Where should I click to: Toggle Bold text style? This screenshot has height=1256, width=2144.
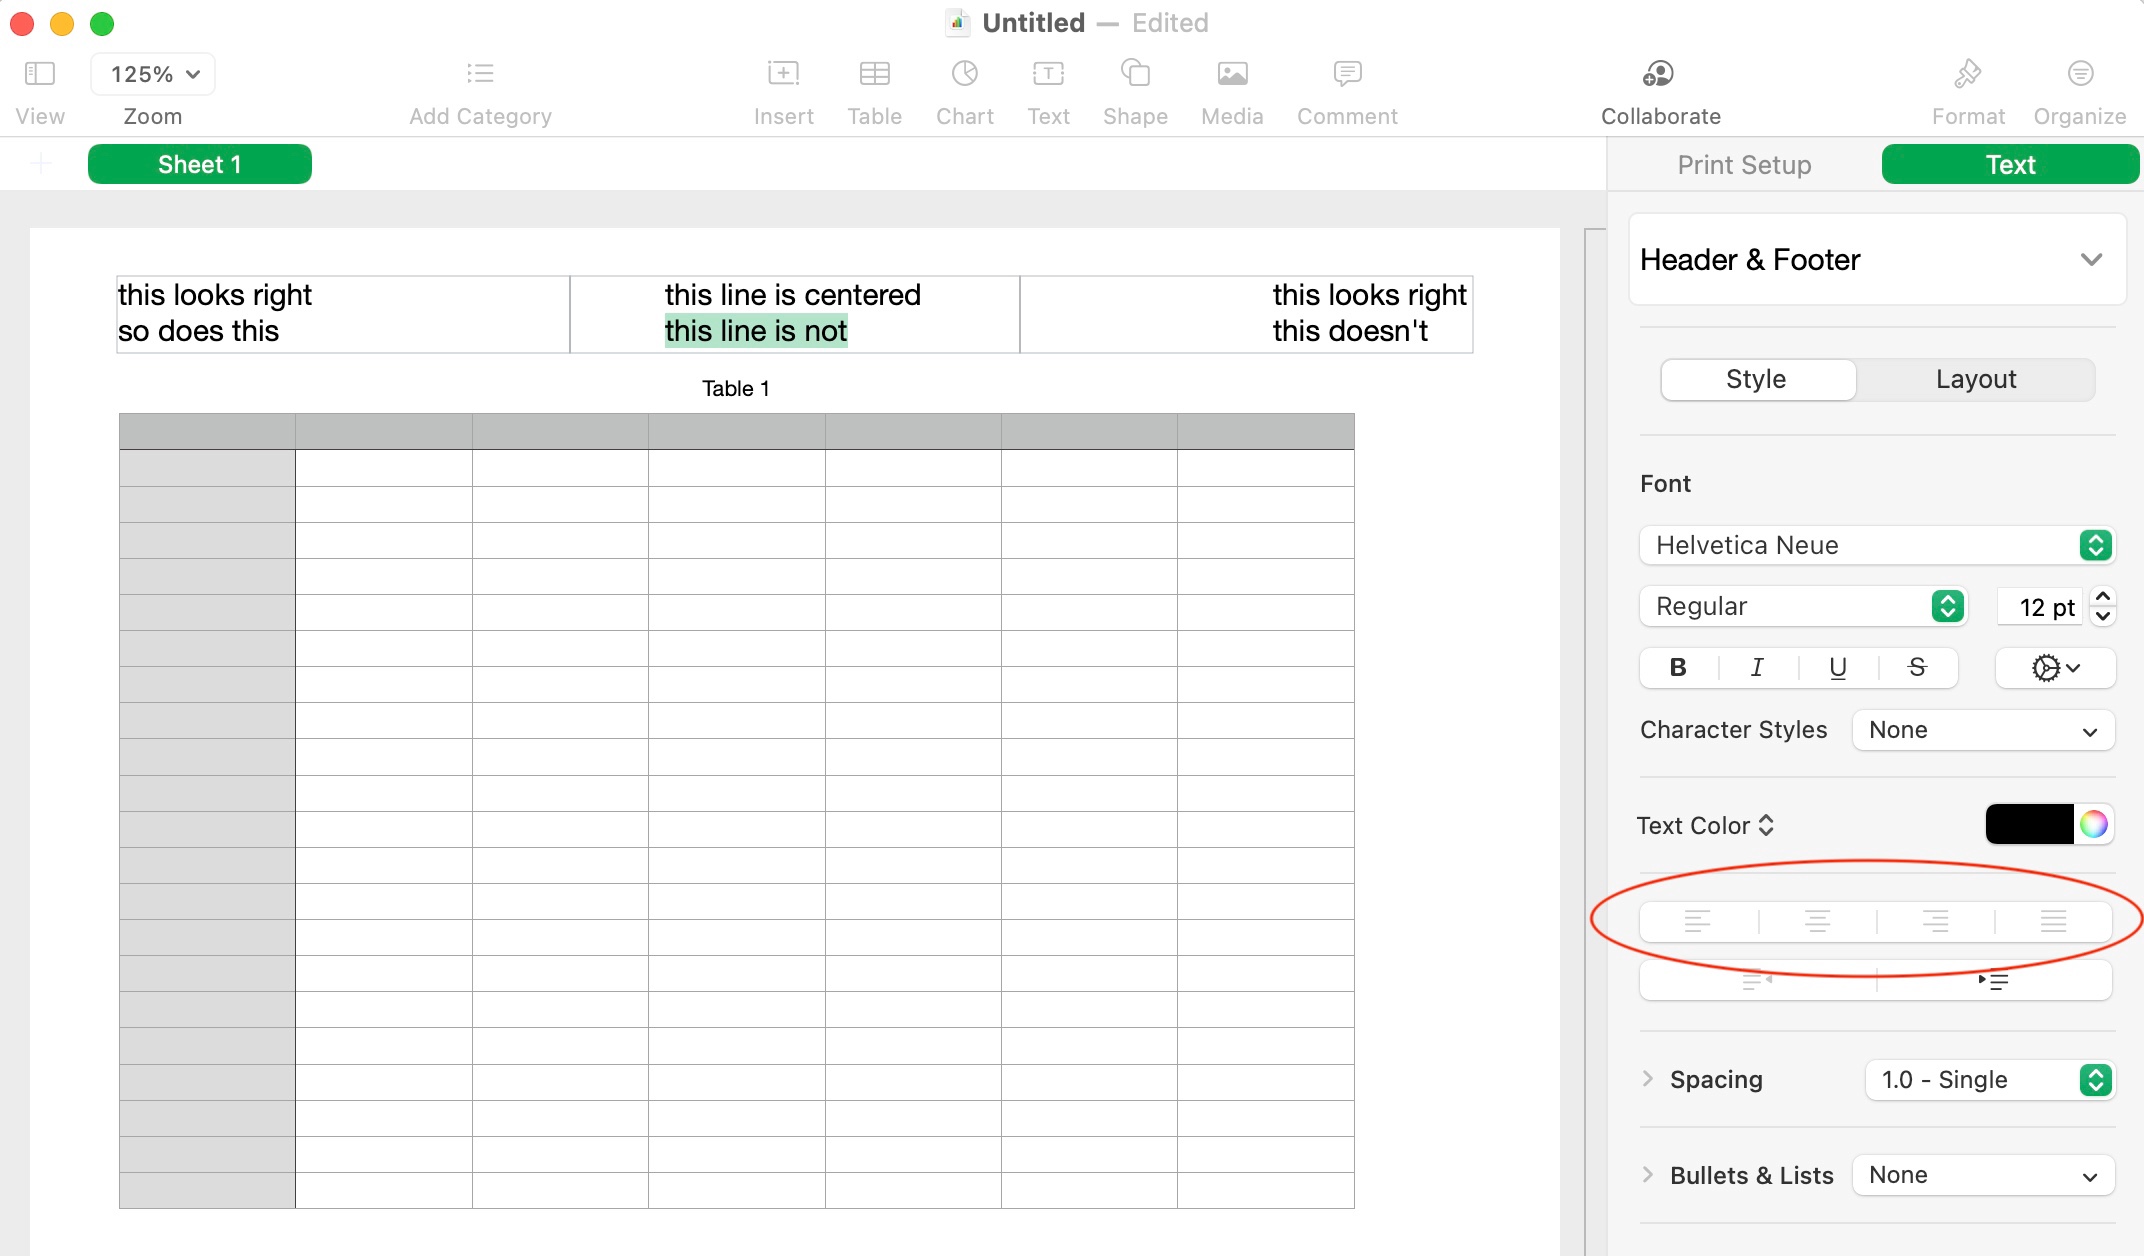(x=1678, y=668)
